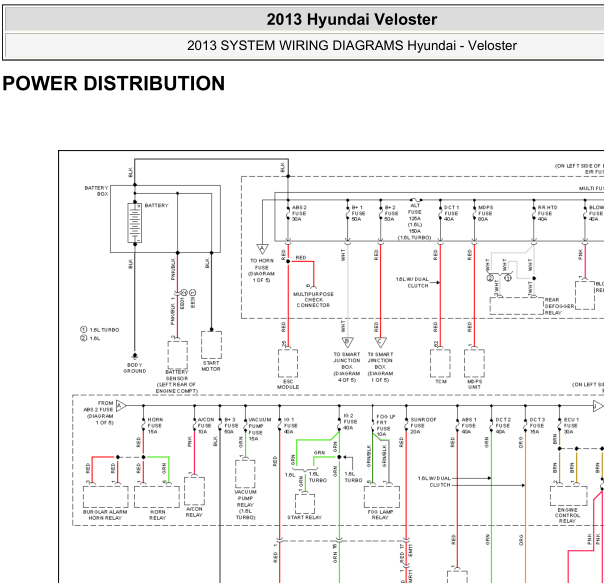The width and height of the screenshot is (604, 583).
Task: Click the 'B+ 2 FUSE 50A' label
Action: [x=391, y=213]
